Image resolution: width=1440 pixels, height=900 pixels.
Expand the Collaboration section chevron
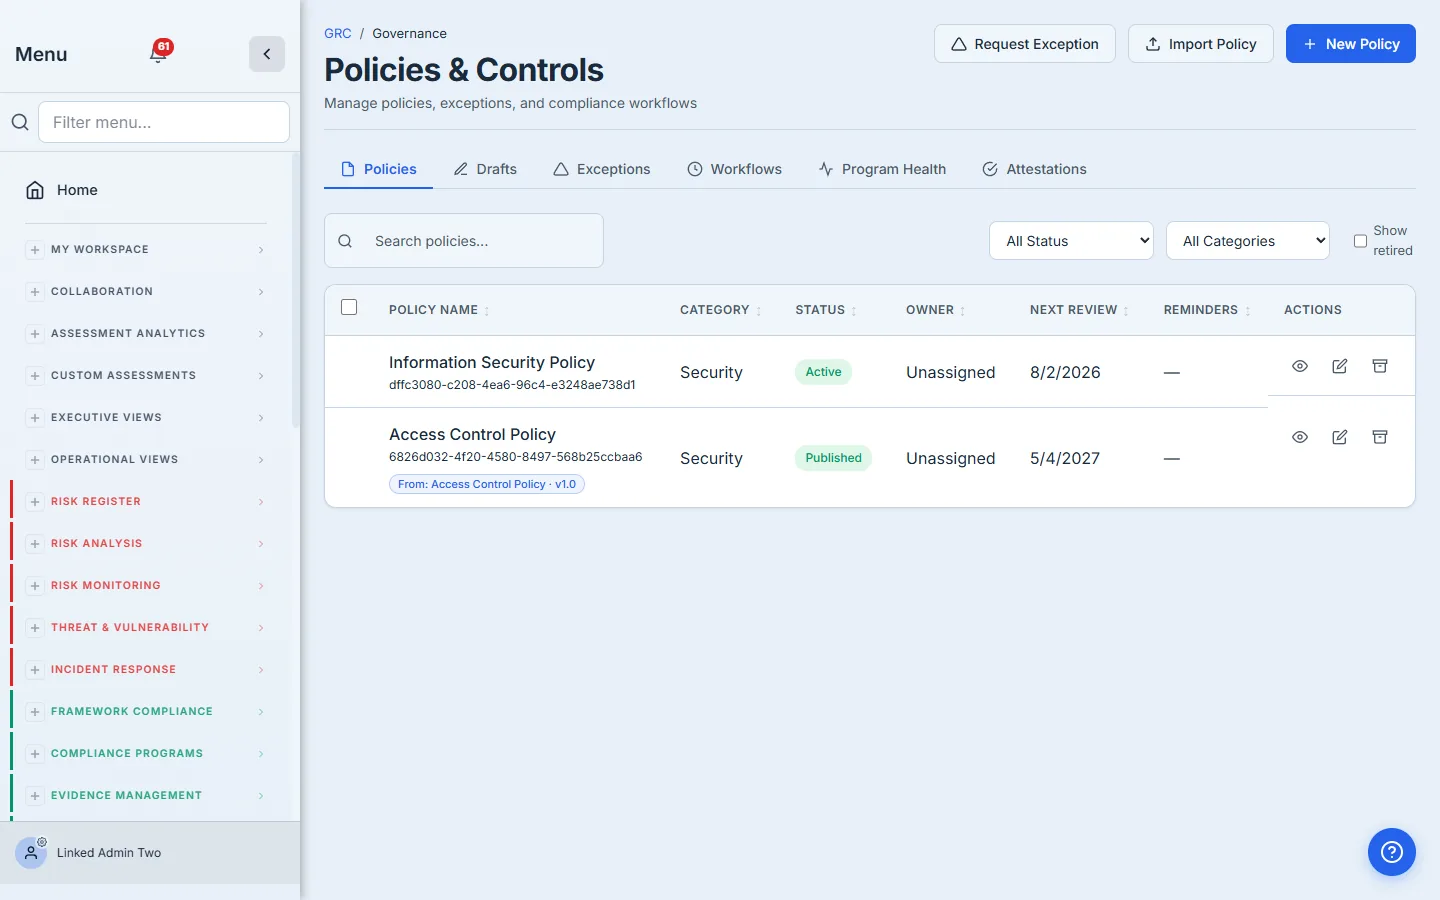pyautogui.click(x=261, y=292)
